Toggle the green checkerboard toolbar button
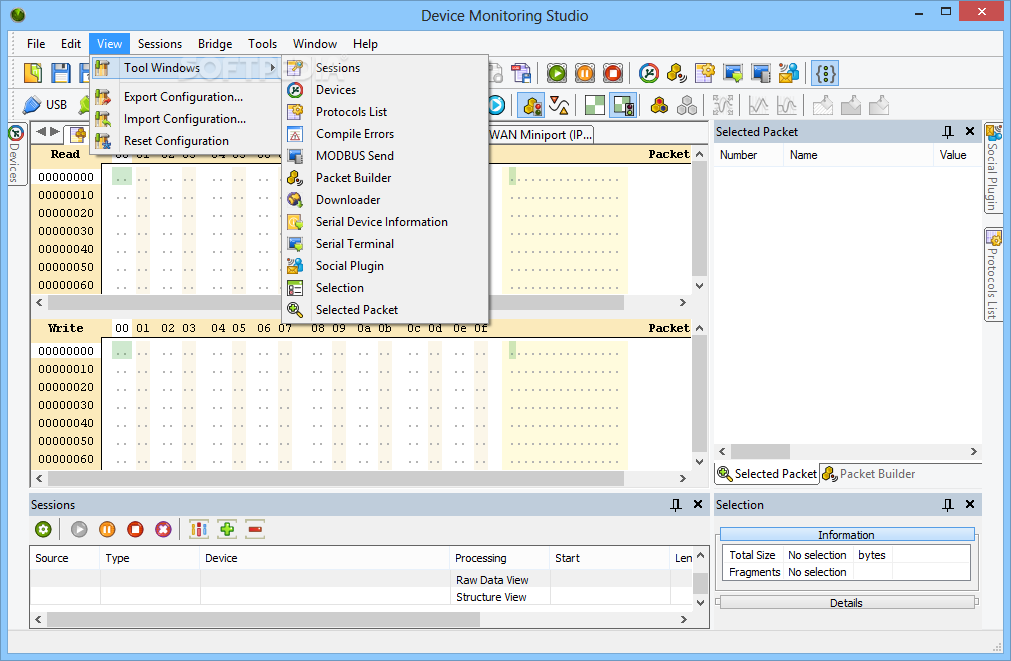Viewport: 1011px width, 661px height. [594, 105]
